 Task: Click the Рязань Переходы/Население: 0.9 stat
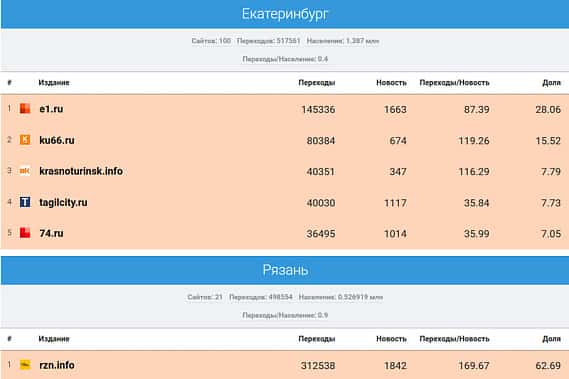[x=285, y=315]
